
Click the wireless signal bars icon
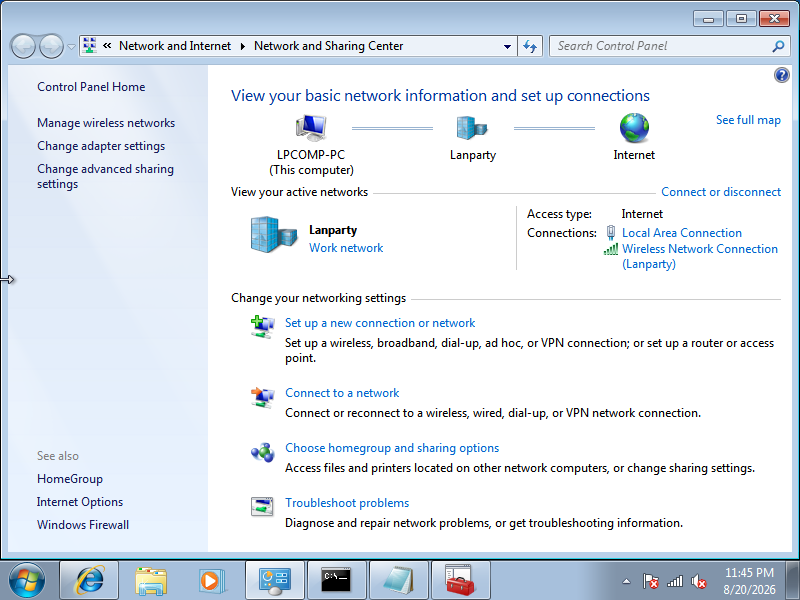pos(611,249)
